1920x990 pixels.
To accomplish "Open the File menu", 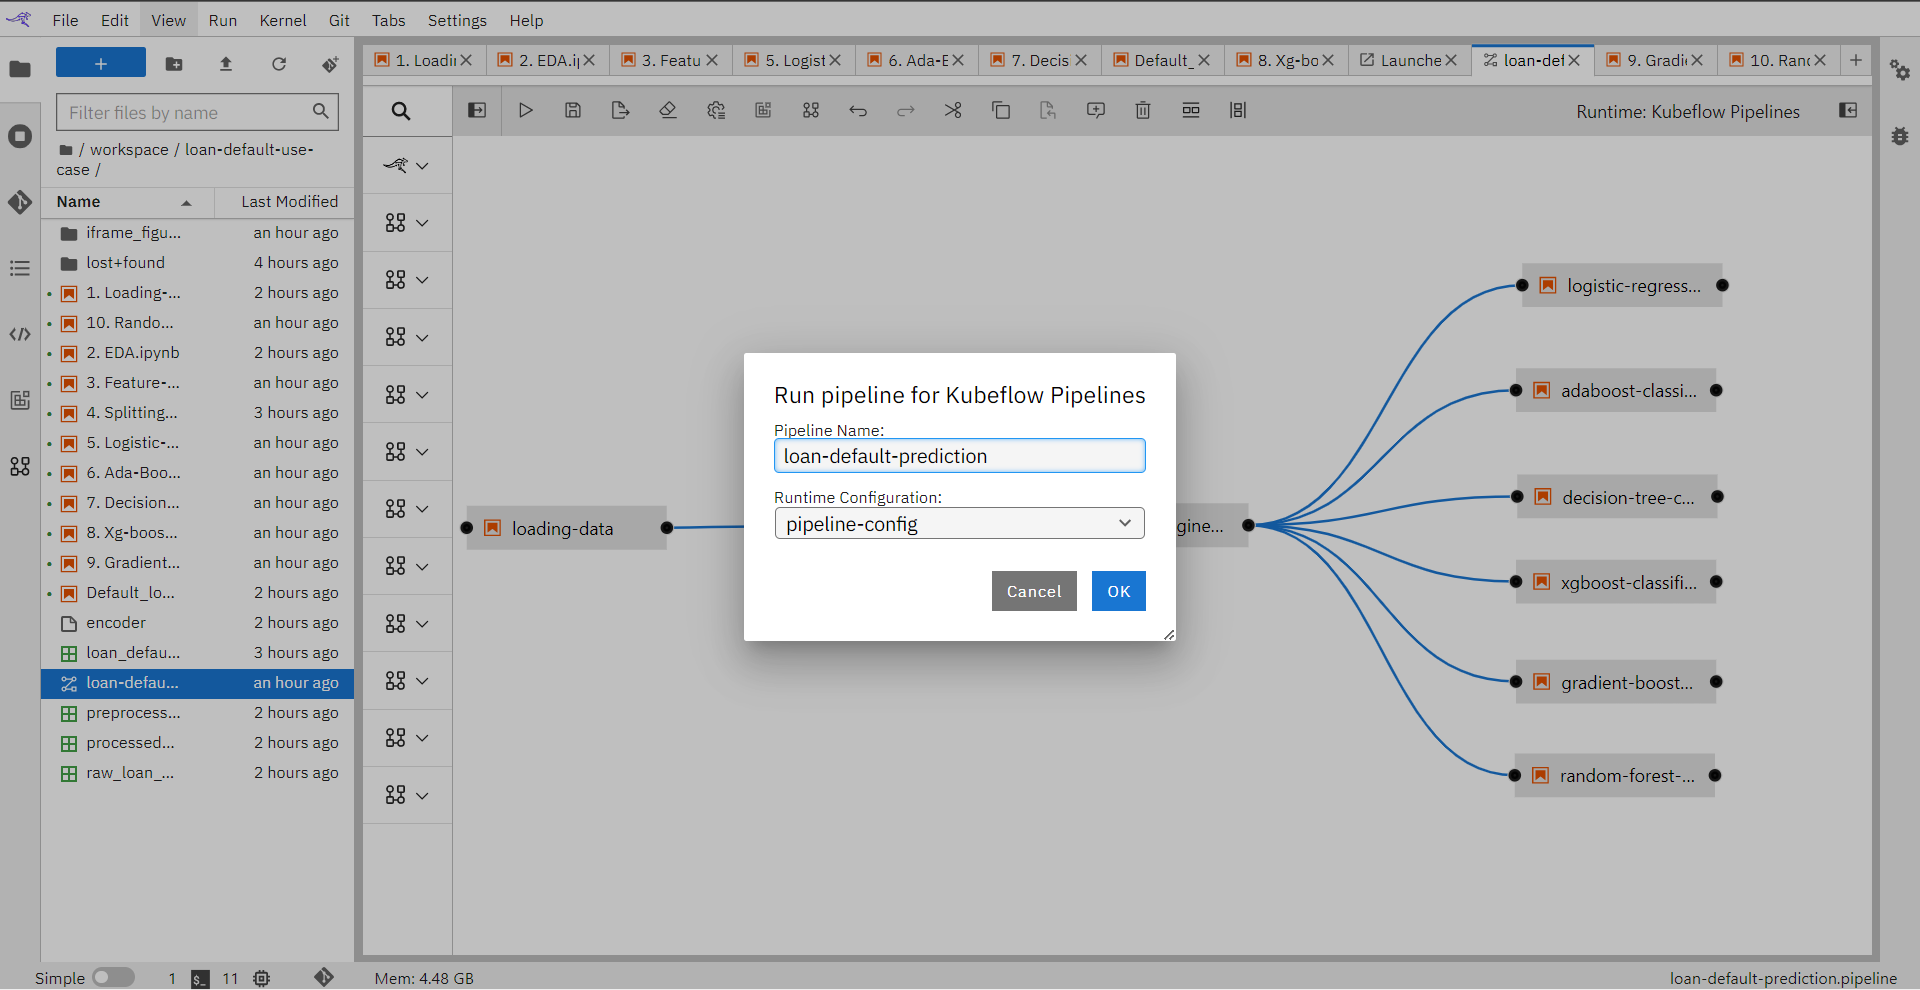I will pyautogui.click(x=65, y=20).
